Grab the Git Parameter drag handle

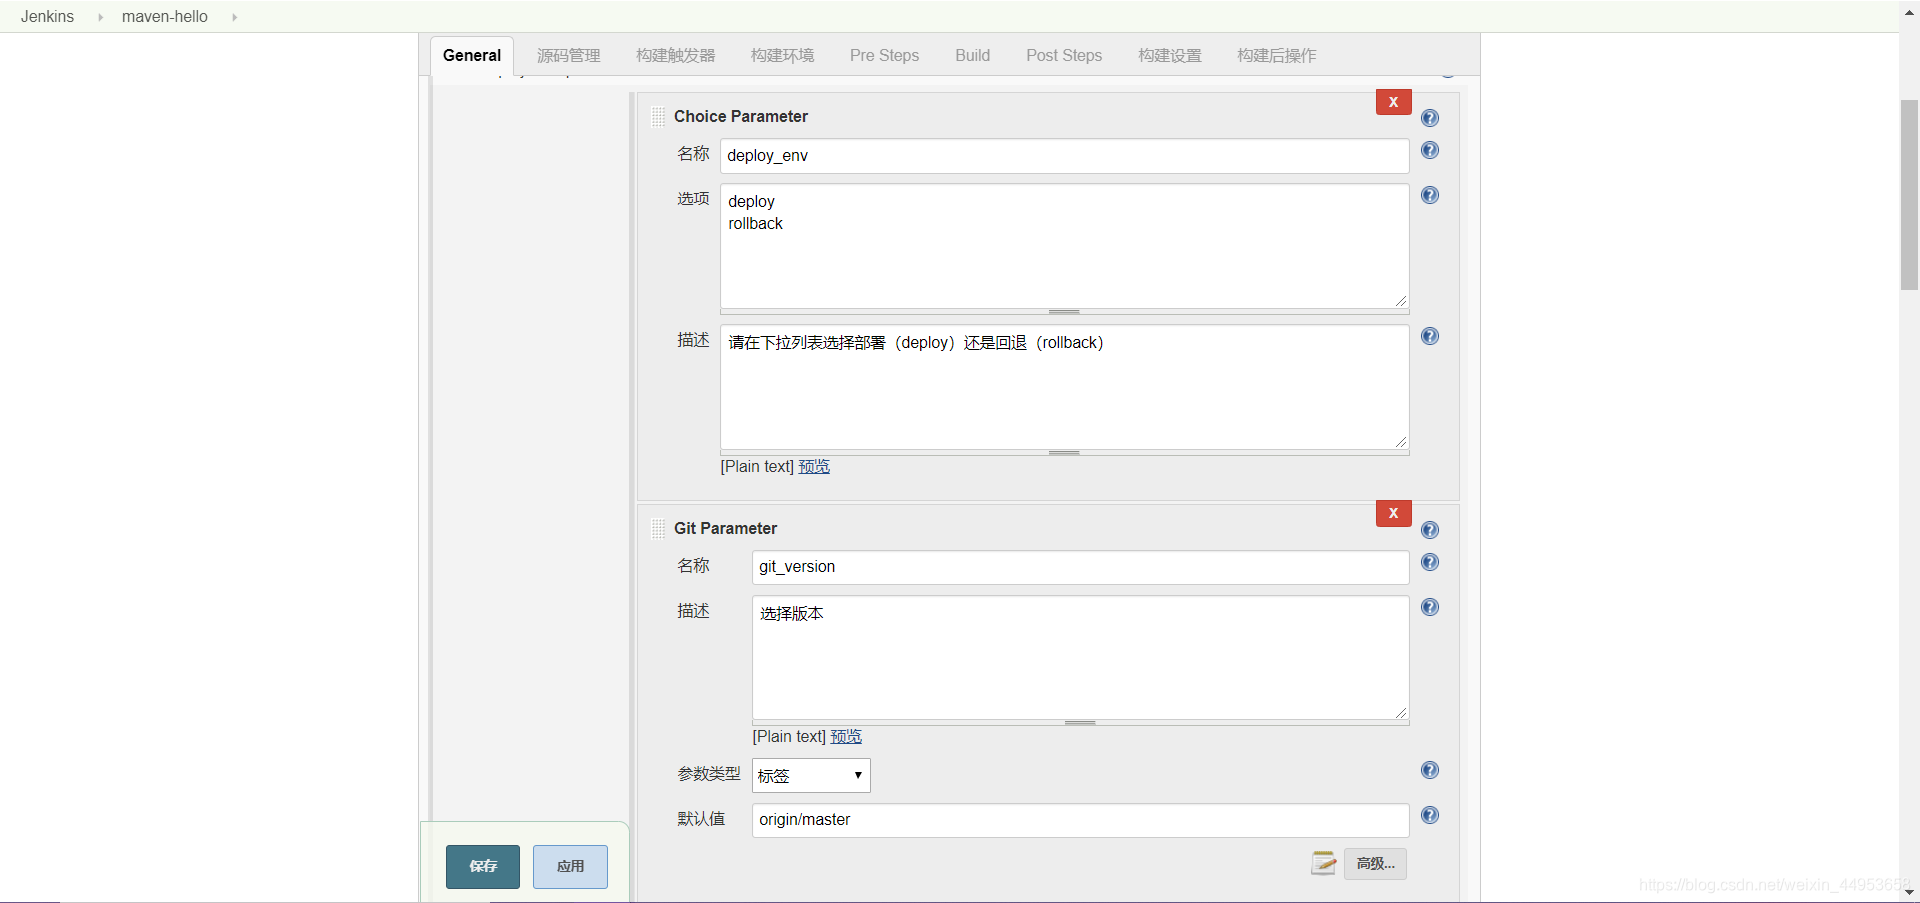(x=658, y=529)
